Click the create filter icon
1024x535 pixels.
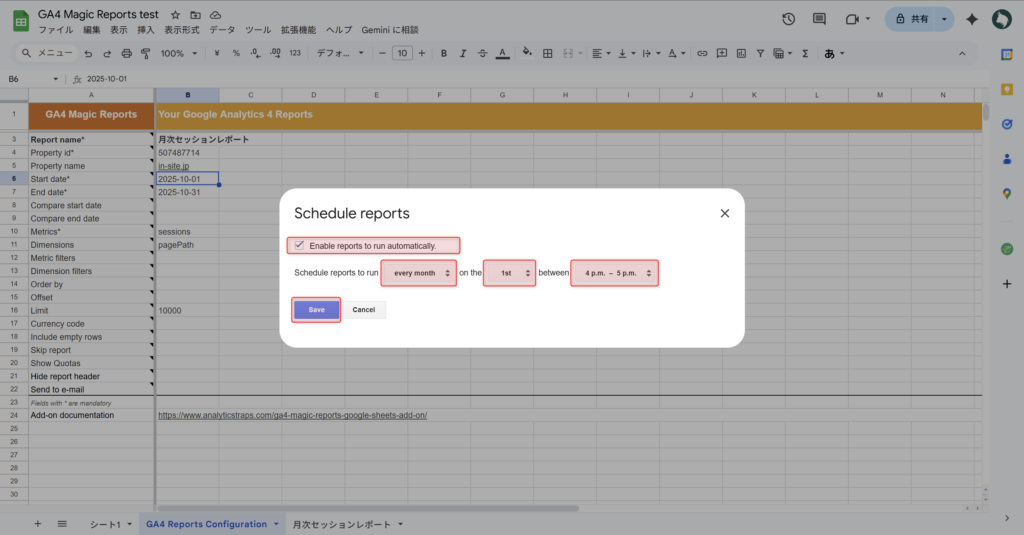pyautogui.click(x=760, y=54)
